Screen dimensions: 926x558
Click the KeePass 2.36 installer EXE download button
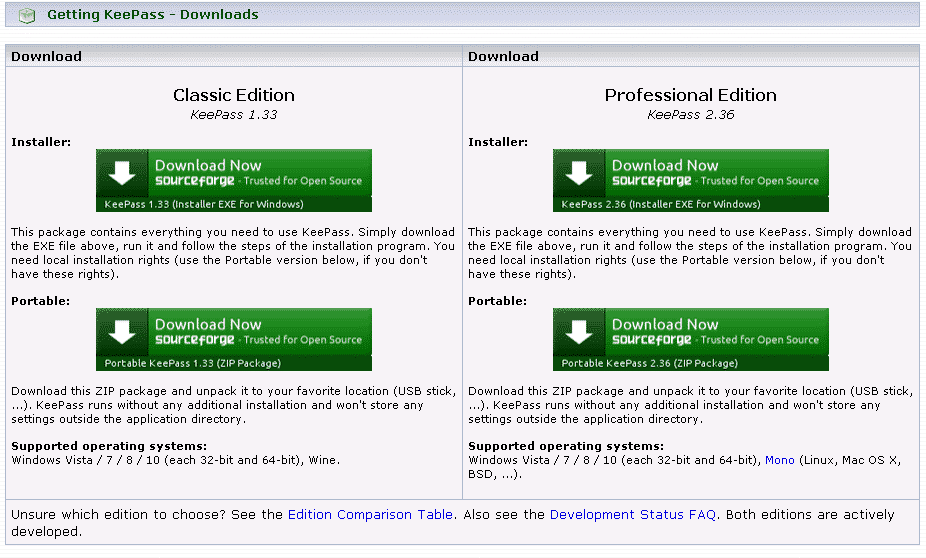pyautogui.click(x=690, y=180)
